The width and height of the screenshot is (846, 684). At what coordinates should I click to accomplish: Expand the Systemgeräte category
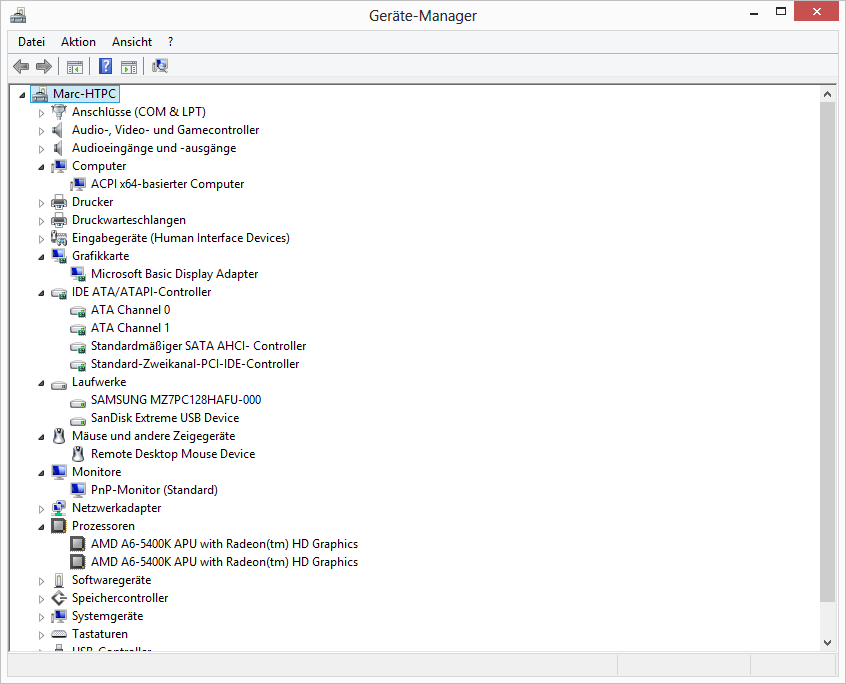pyautogui.click(x=42, y=617)
